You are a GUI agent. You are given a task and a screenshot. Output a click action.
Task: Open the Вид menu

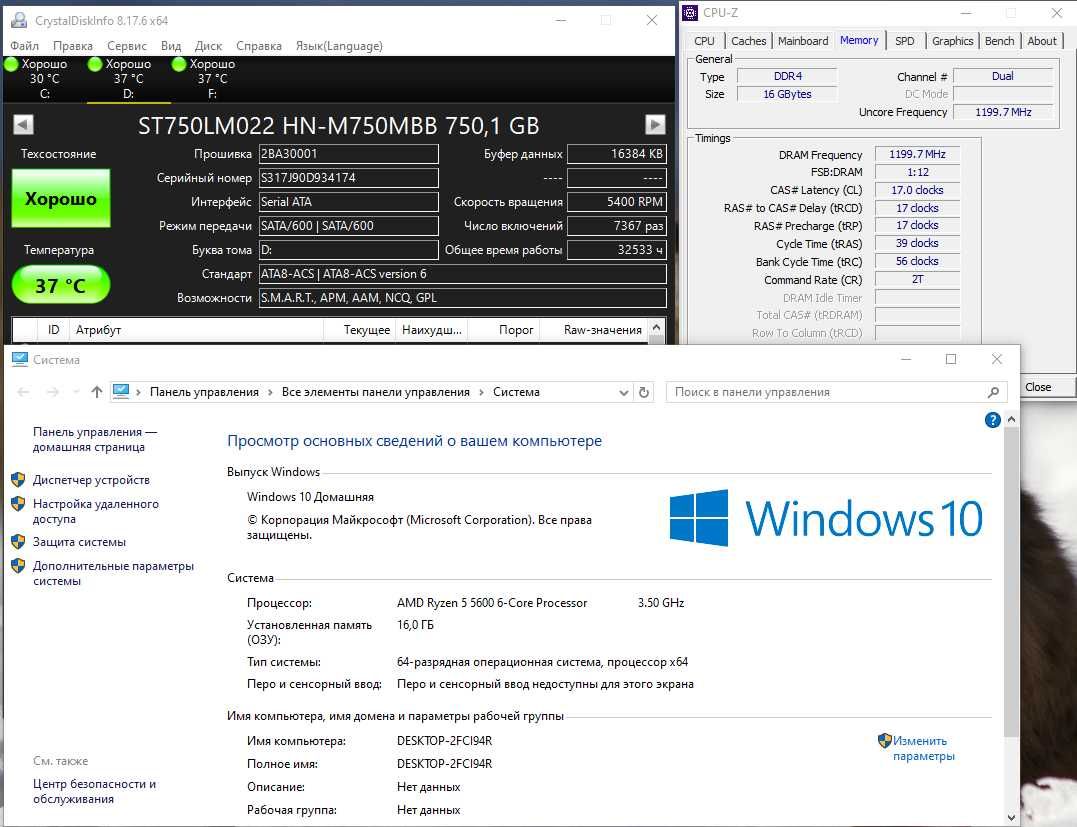(x=171, y=46)
